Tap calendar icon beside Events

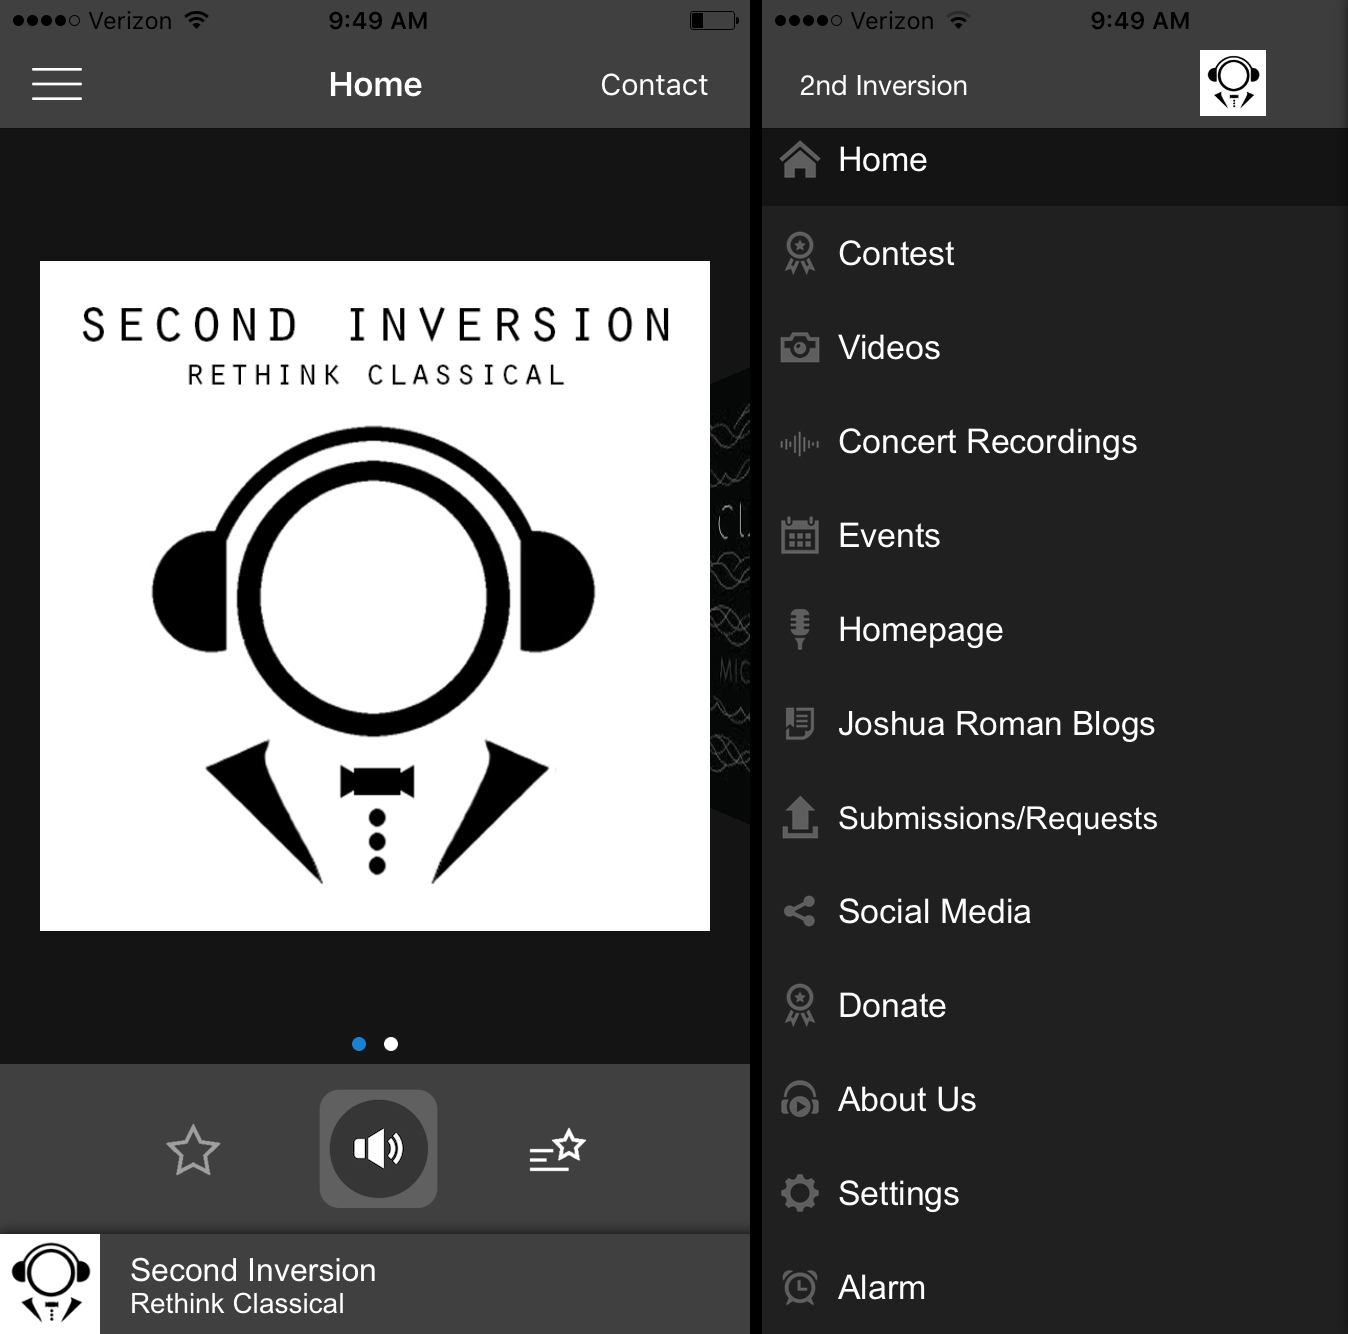(800, 536)
